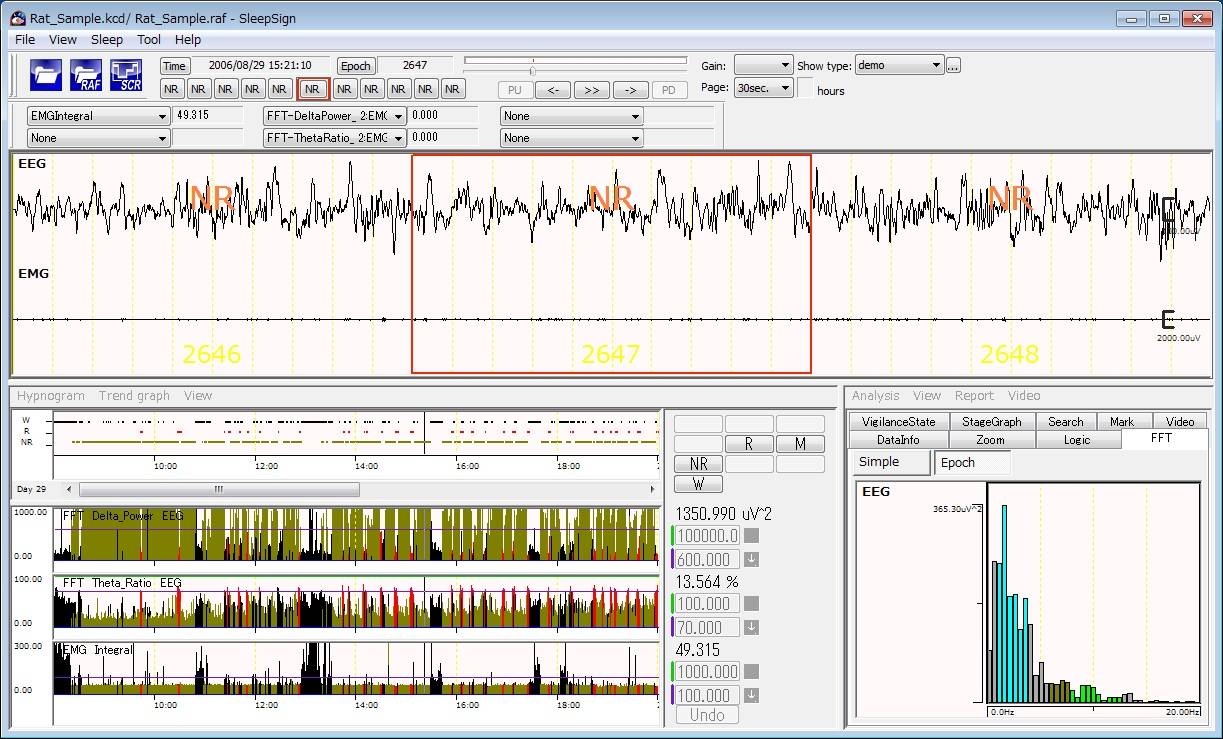Click the gray square beside 100000.0 field
Screen dimensions: 1223x739
coord(751,536)
